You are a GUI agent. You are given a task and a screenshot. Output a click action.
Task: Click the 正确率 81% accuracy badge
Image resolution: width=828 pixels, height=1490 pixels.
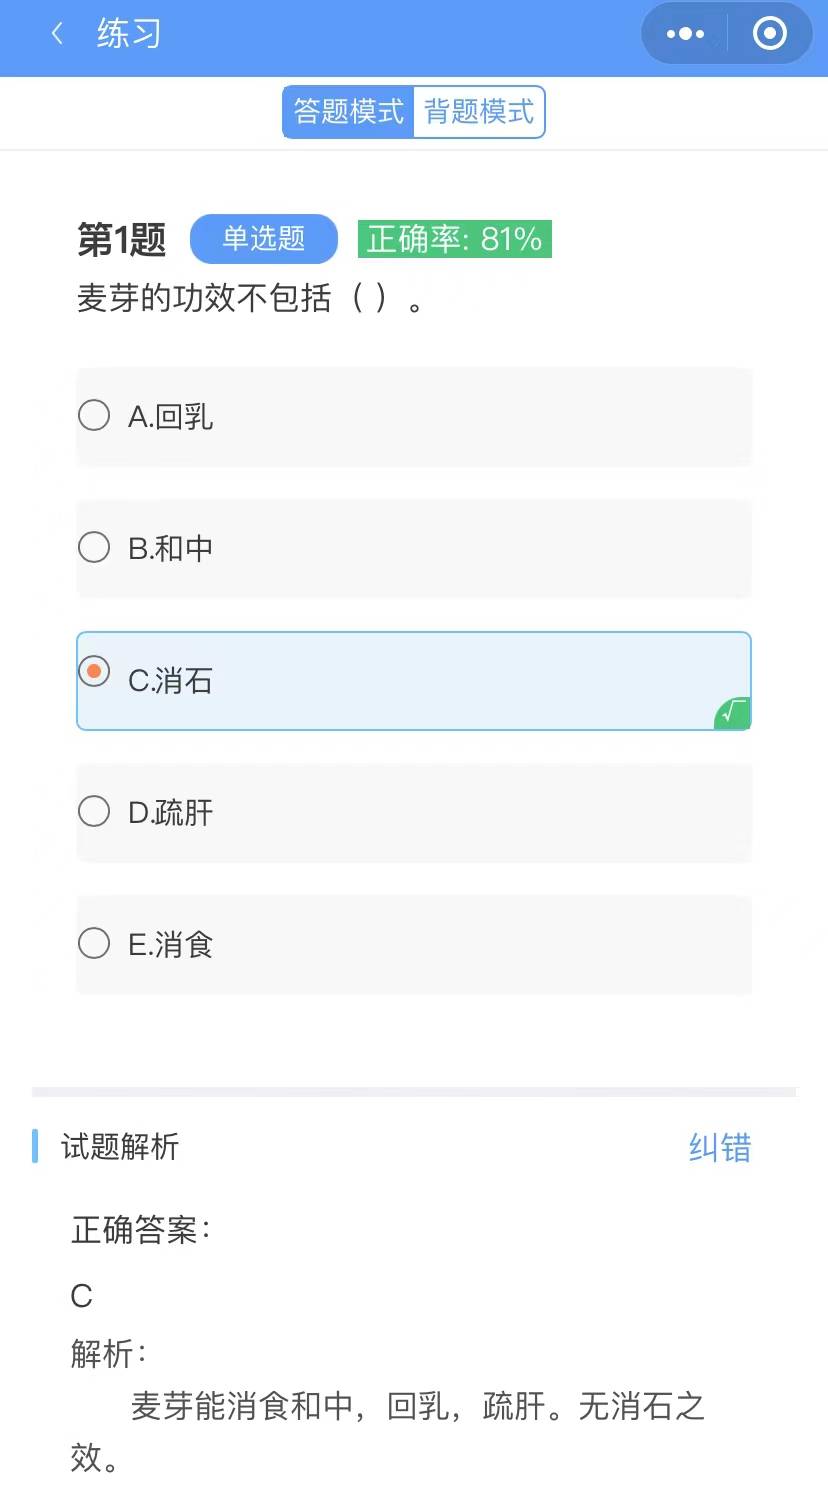[455, 239]
